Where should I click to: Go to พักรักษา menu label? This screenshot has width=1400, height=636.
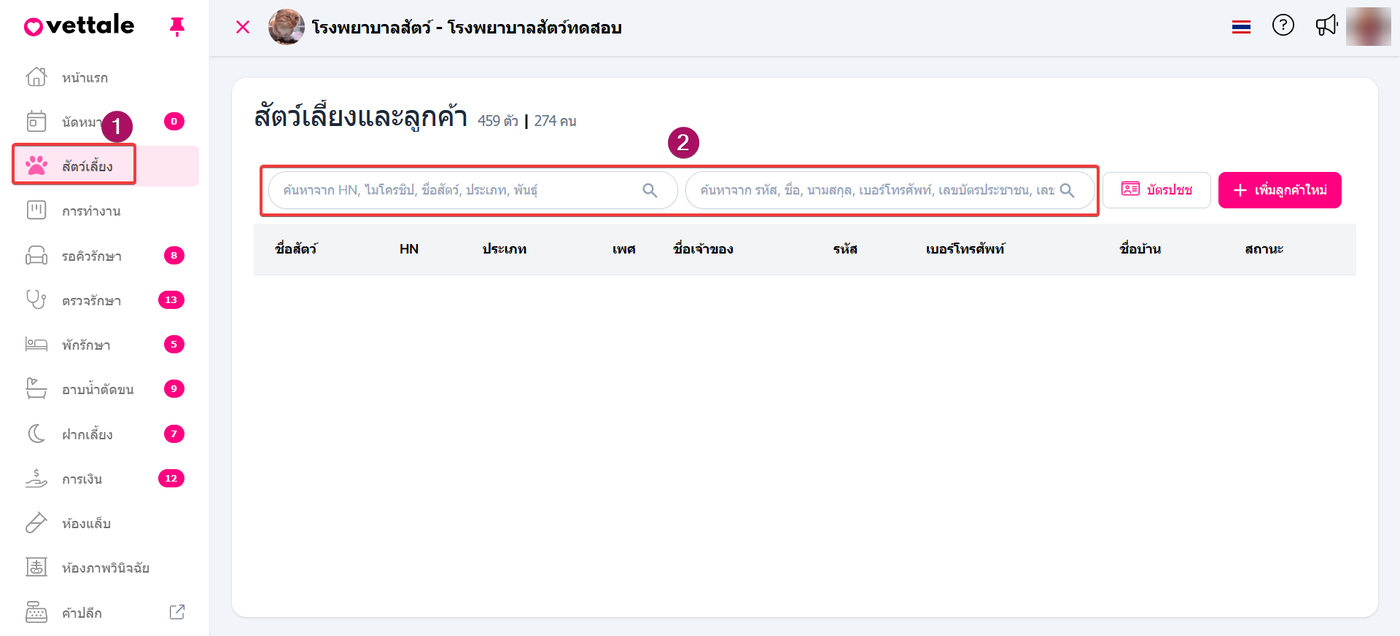86,346
